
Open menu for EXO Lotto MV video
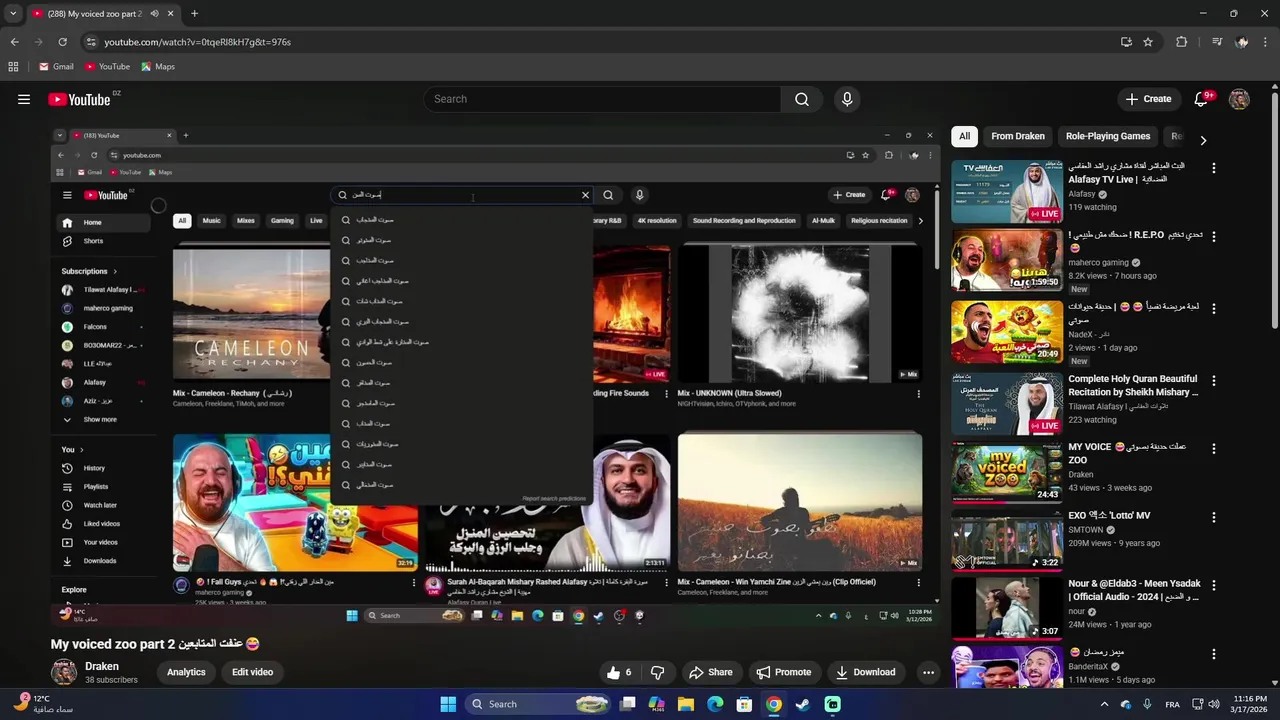point(1214,518)
